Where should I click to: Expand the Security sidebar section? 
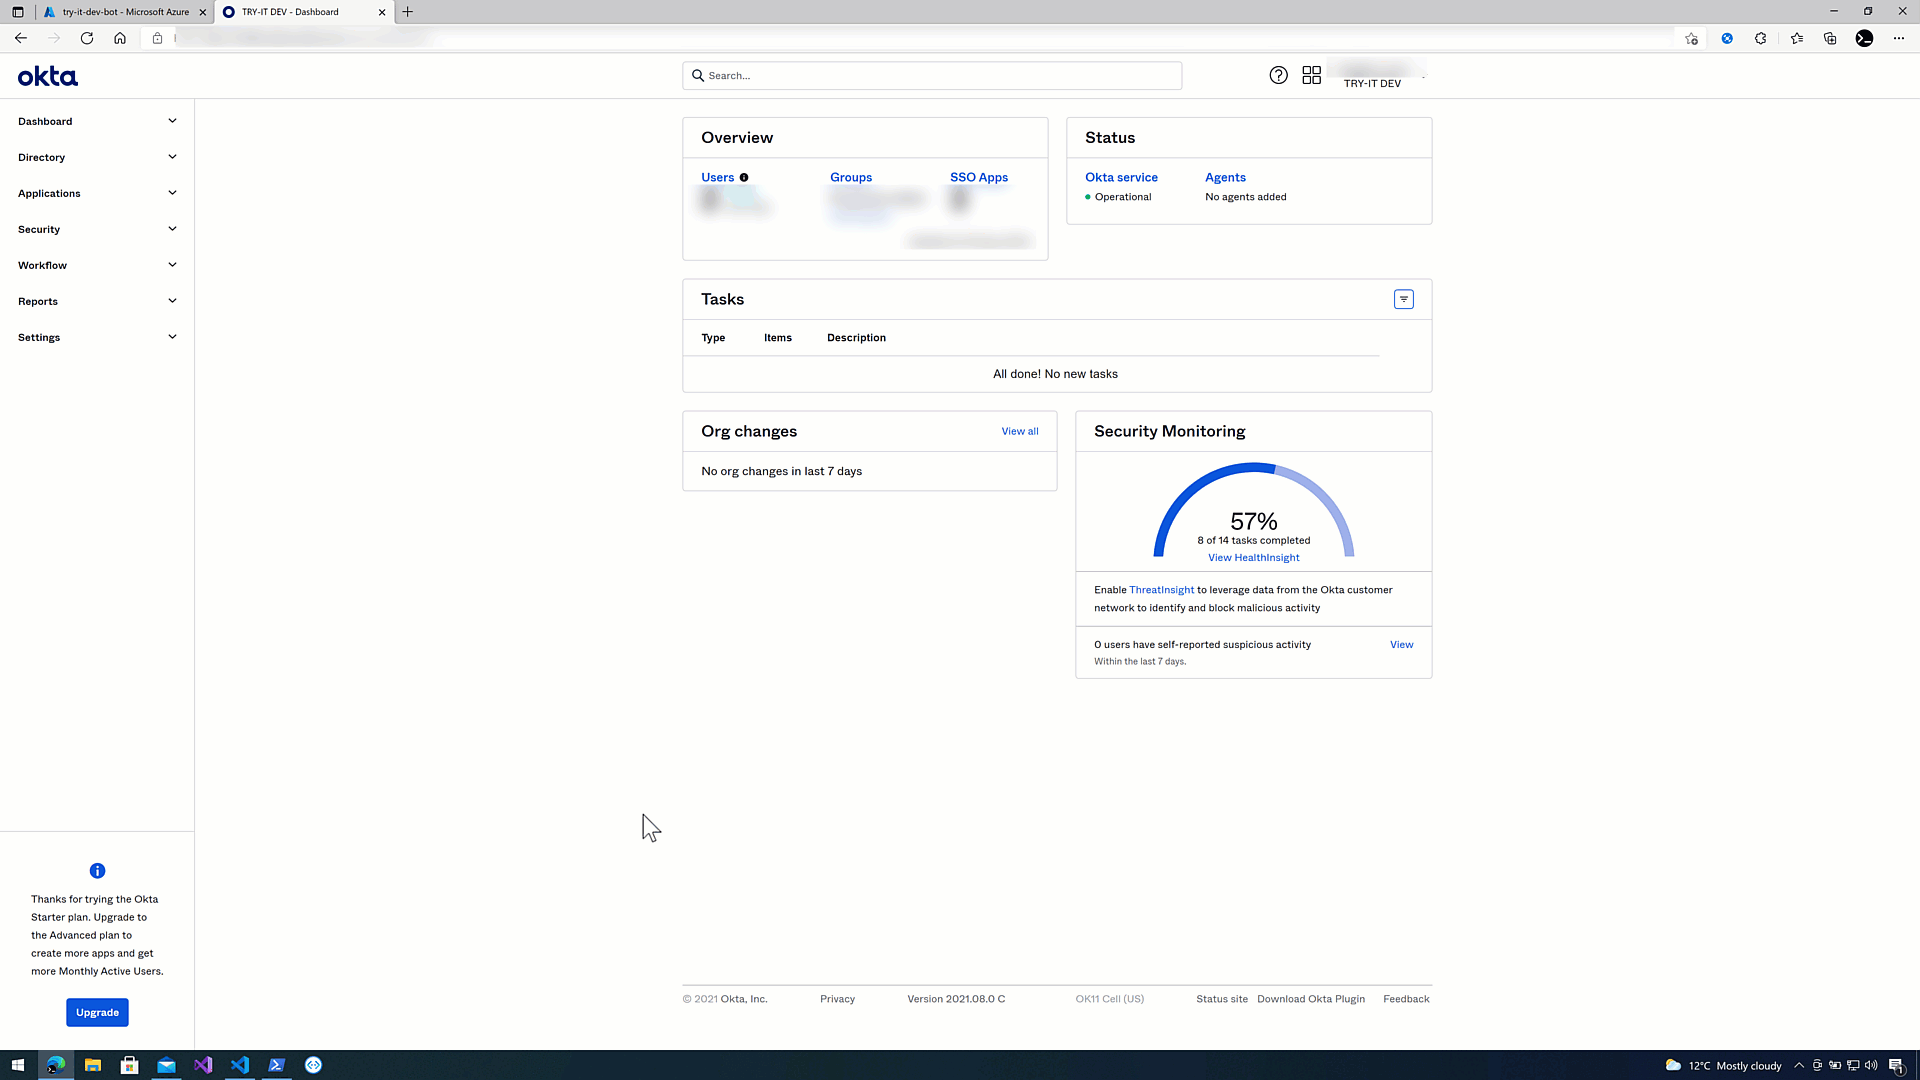[97, 229]
